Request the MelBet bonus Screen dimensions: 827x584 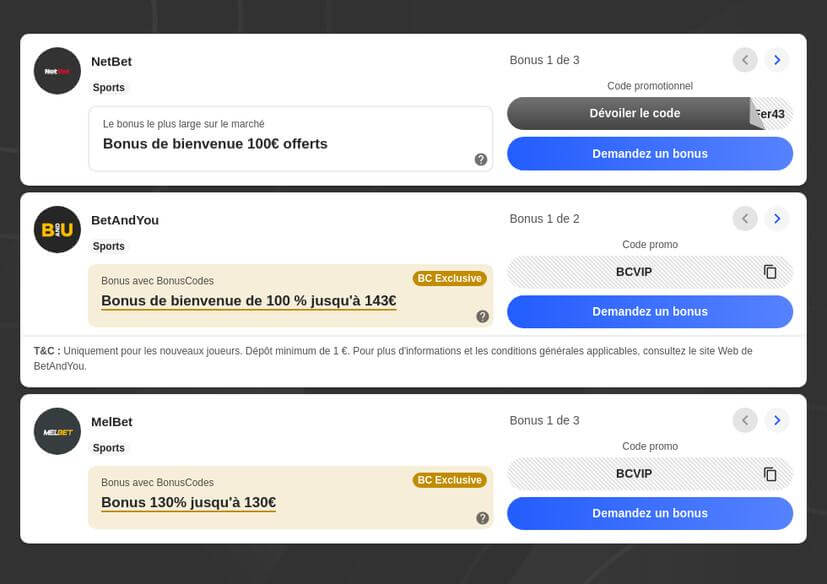click(649, 513)
